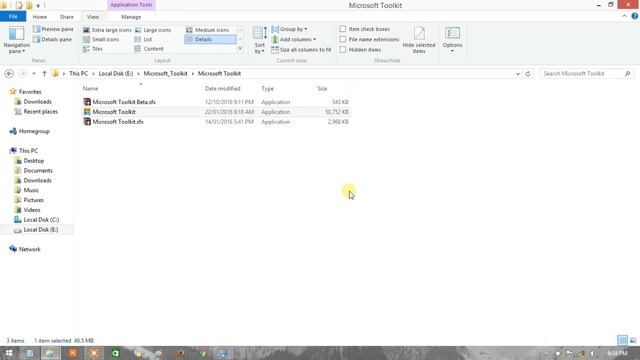The height and width of the screenshot is (360, 640).
Task: Open the Options button
Action: pos(452,40)
